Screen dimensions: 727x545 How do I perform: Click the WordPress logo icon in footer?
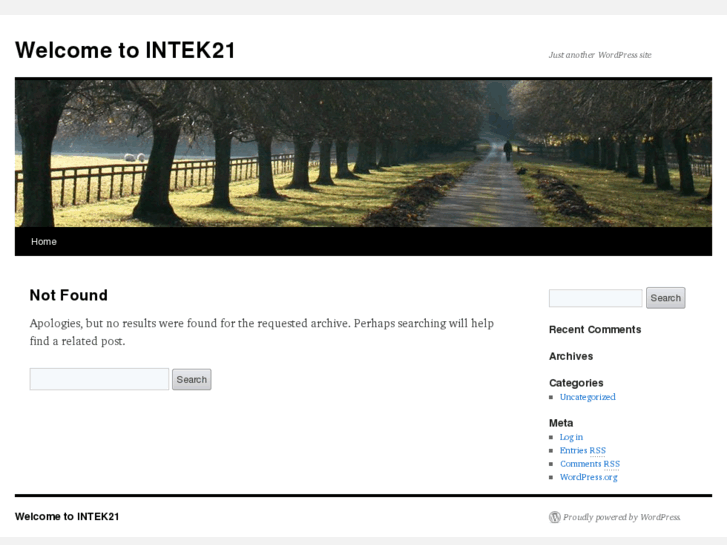coord(554,517)
